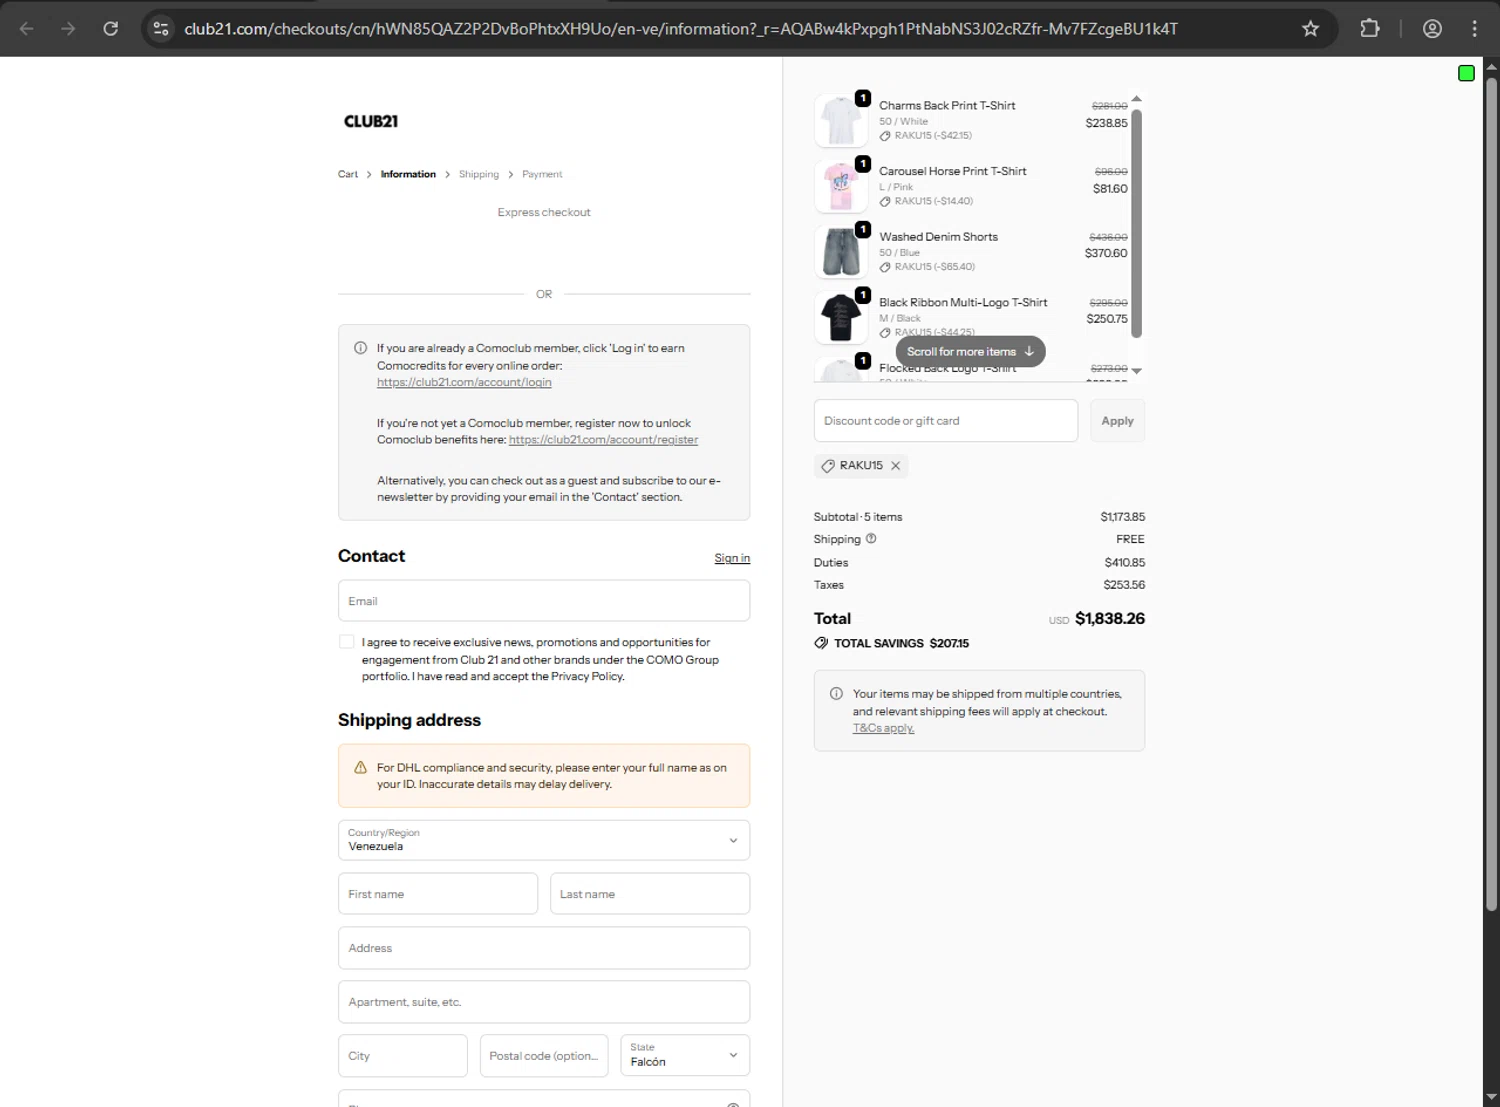Screen dimensions: 1500x1107
Task: Click Carousel Horse Print T-Shirt thumbnail
Action: pyautogui.click(x=841, y=186)
